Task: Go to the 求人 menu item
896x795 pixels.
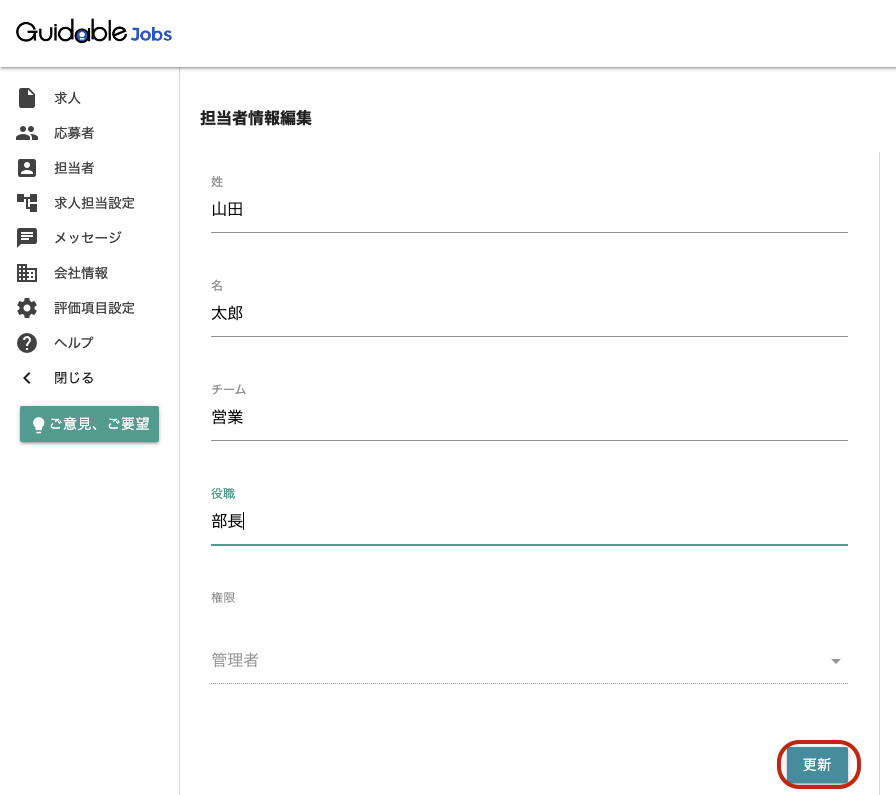Action: pyautogui.click(x=67, y=98)
